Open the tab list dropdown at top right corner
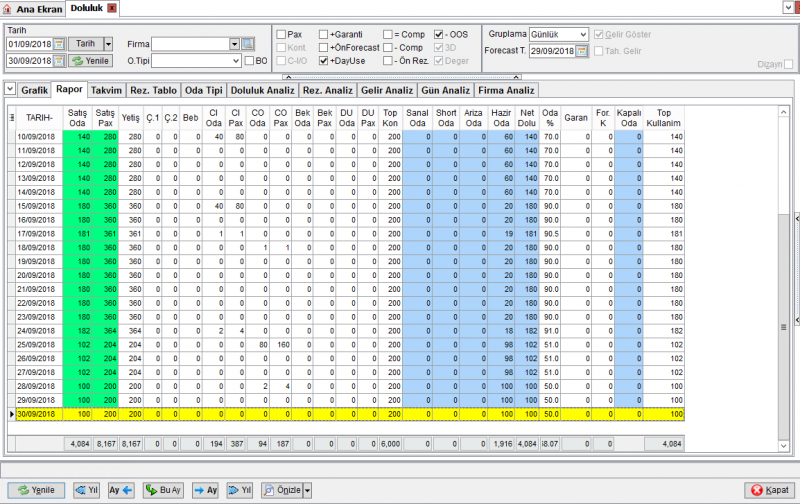The image size is (800, 504). [789, 7]
